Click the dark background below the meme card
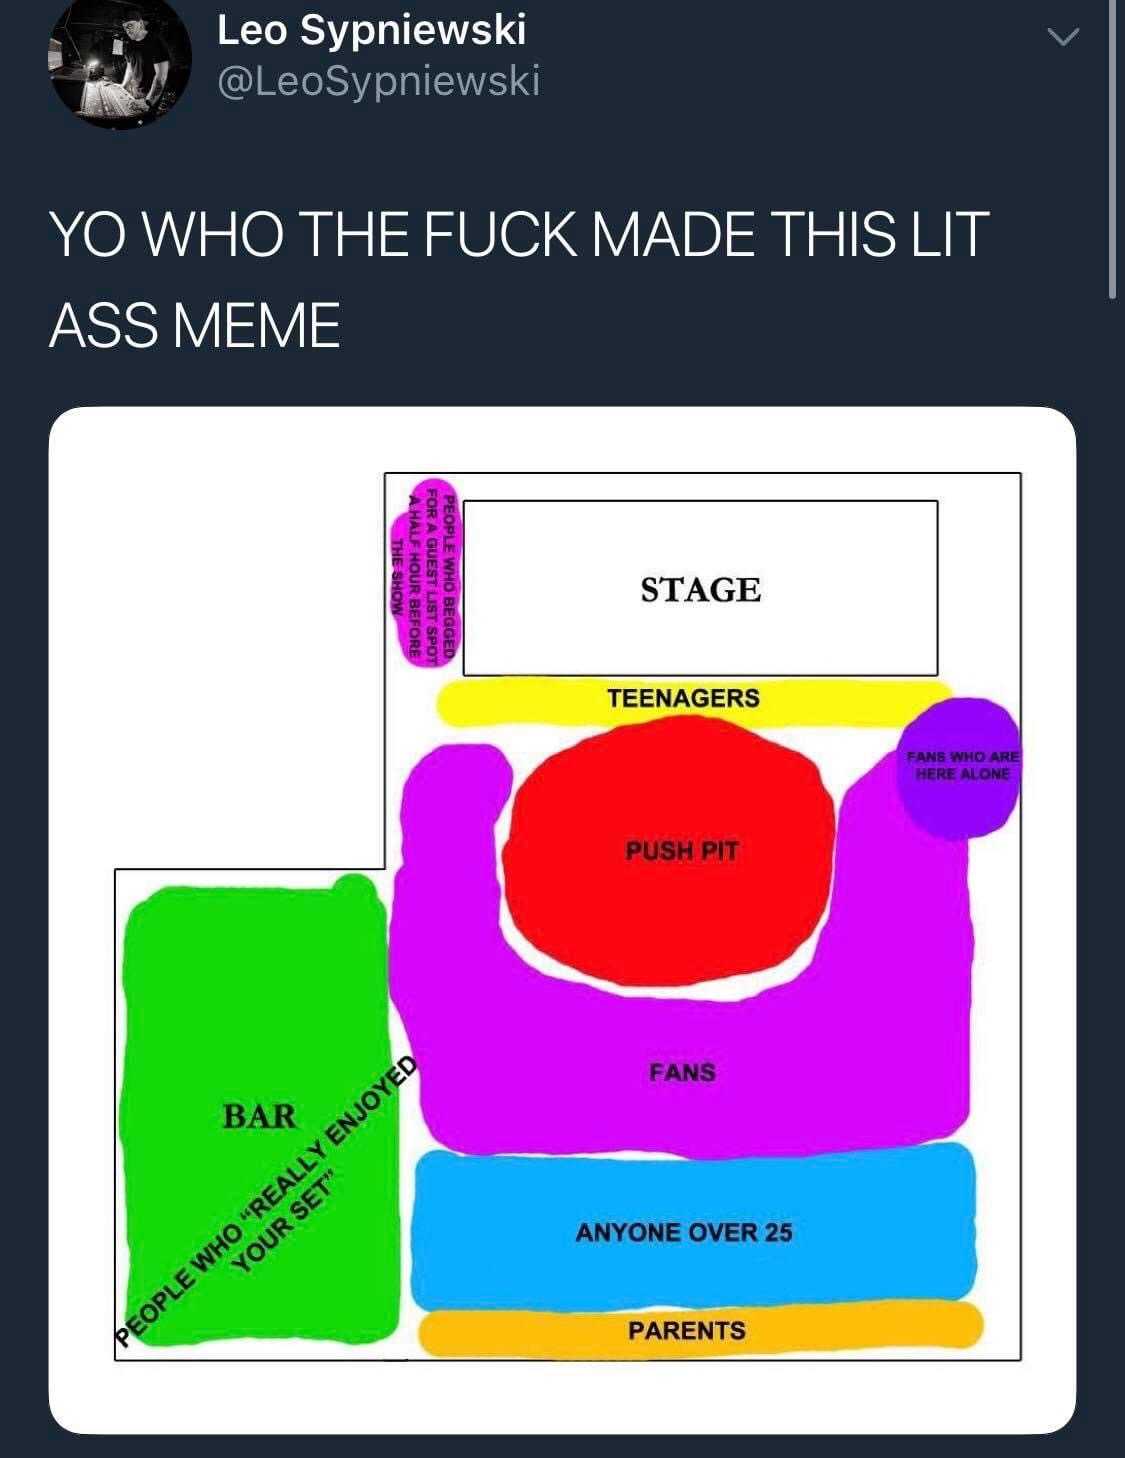This screenshot has height=1458, width=1125. coord(560,1446)
